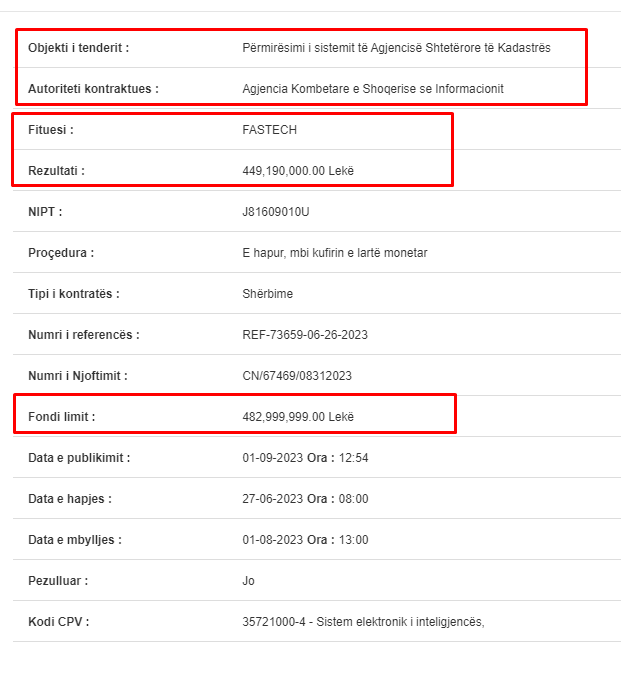
Task: Click the winner name FASTECH
Action: 269,130
